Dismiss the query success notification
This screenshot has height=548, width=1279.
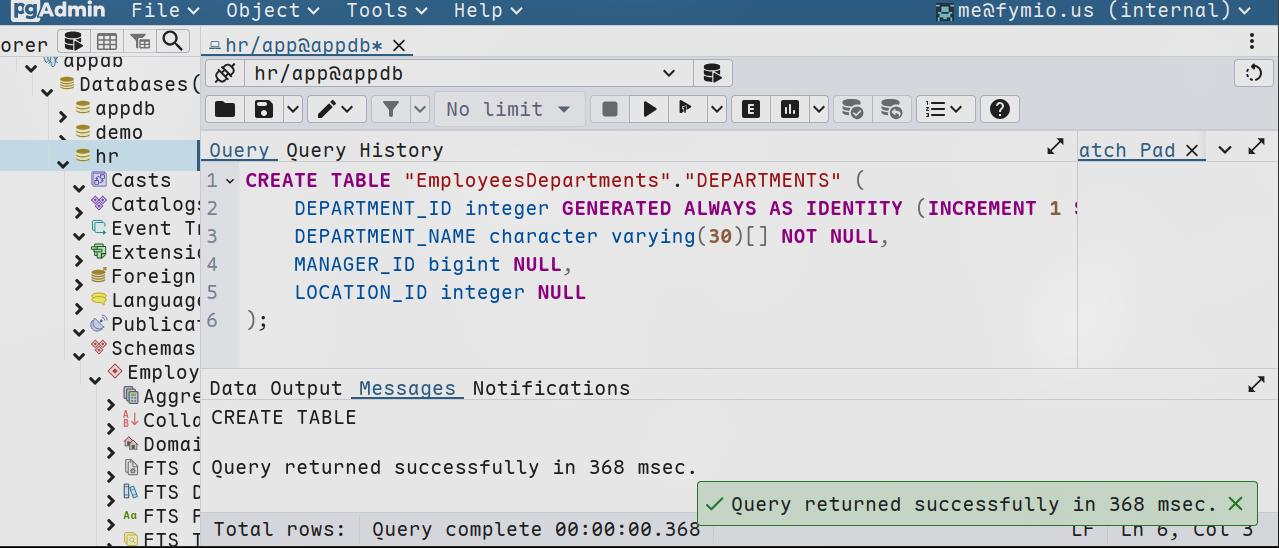1235,504
